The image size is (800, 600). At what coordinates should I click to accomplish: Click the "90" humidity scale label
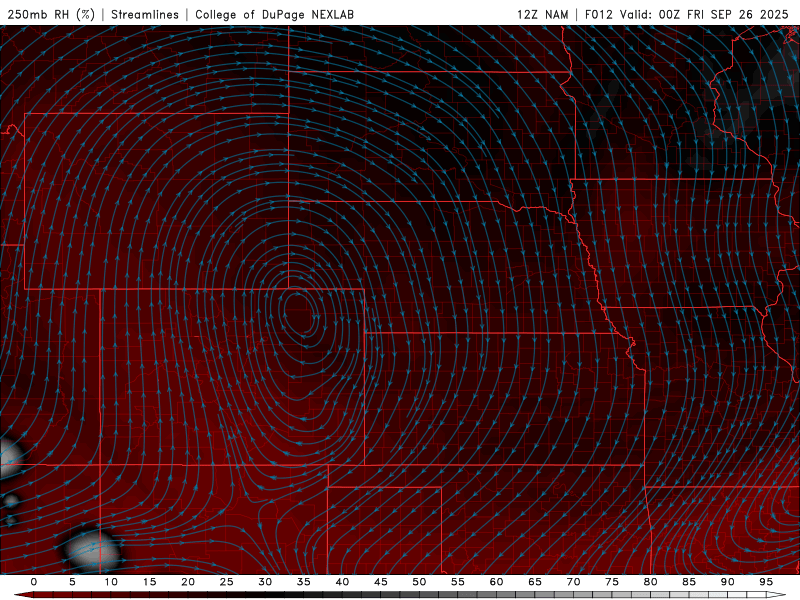click(x=728, y=582)
